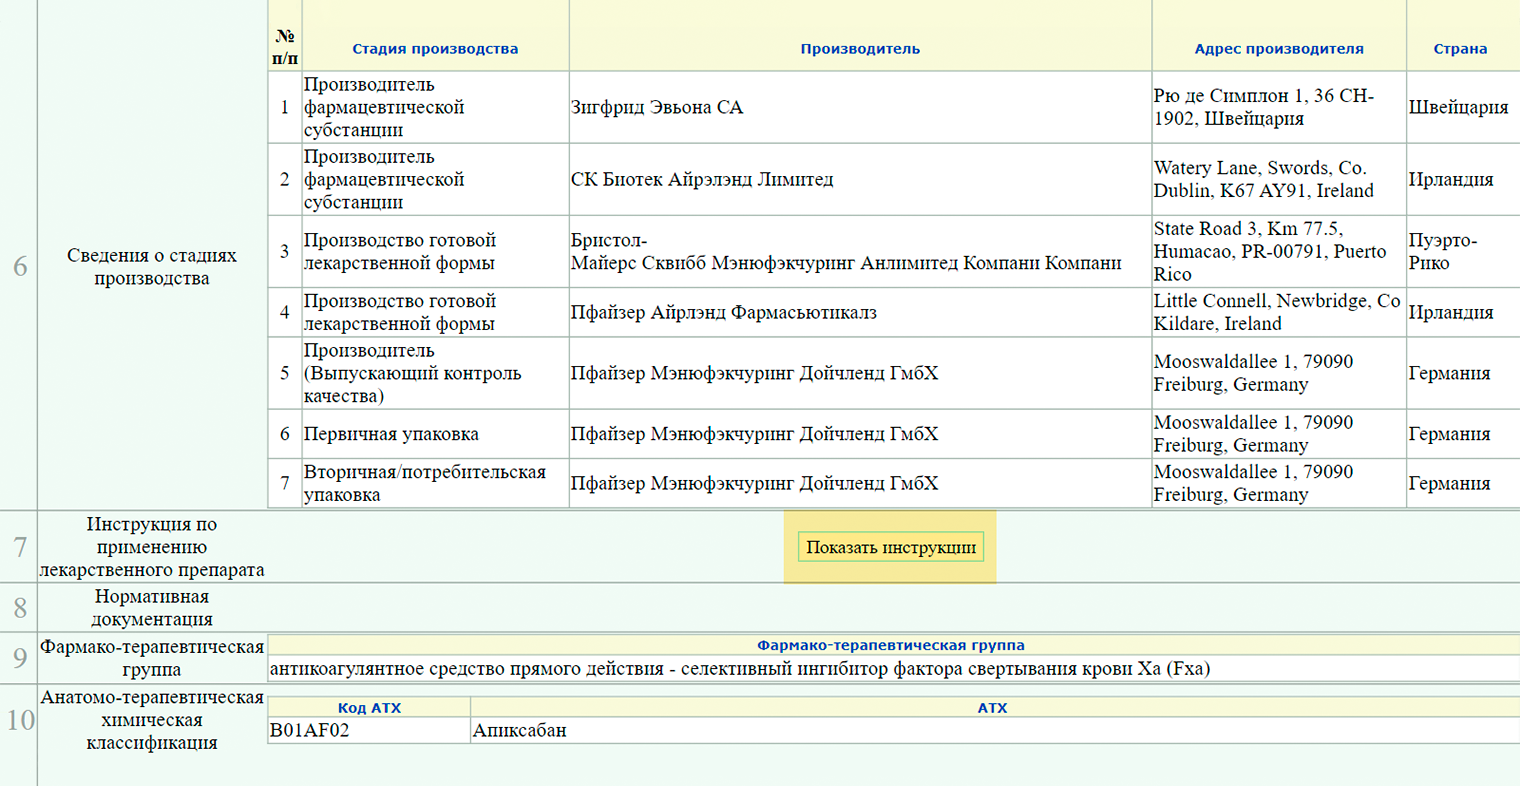The image size is (1520, 786).
Task: Click address 'Little Connell, Newbridge, Co Kildare'
Action: pos(1277,312)
